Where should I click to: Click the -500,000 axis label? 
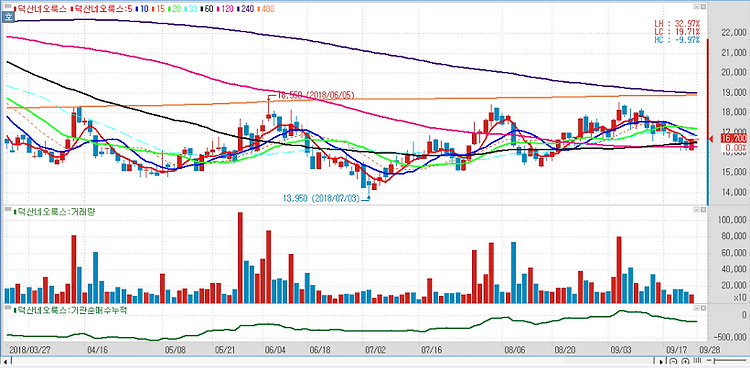click(x=731, y=336)
